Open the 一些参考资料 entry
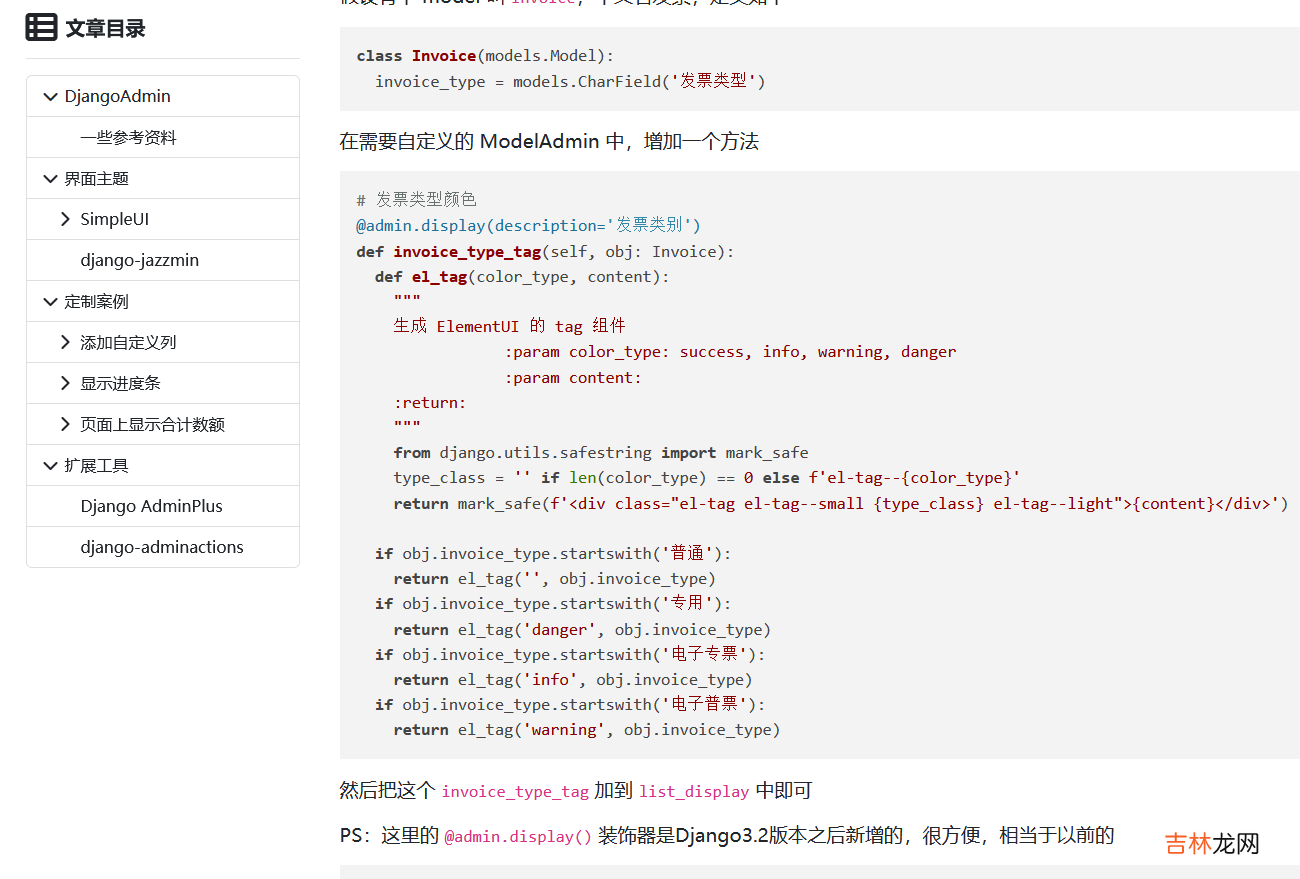The image size is (1300, 879). click(128, 138)
